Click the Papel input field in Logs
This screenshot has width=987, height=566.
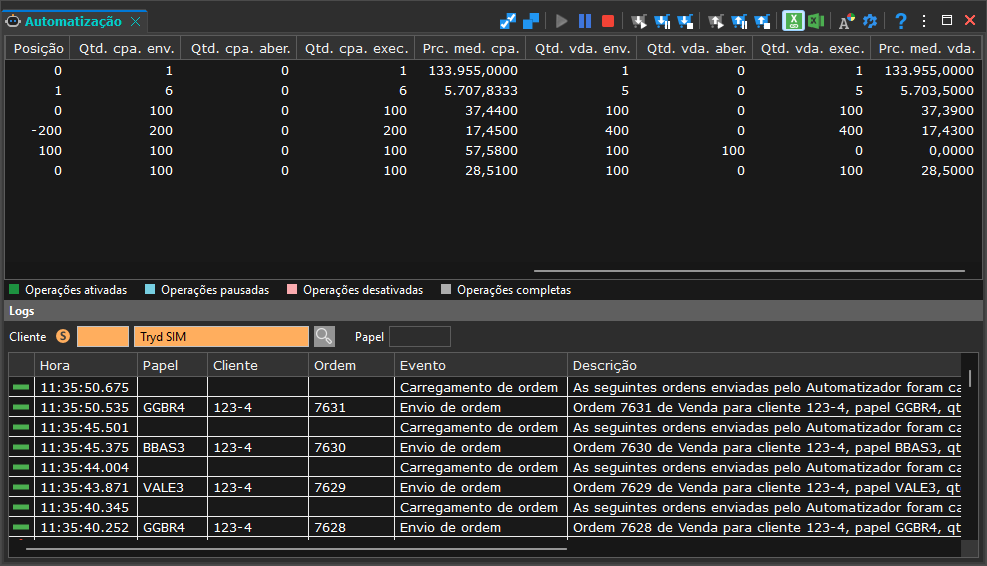(x=420, y=337)
